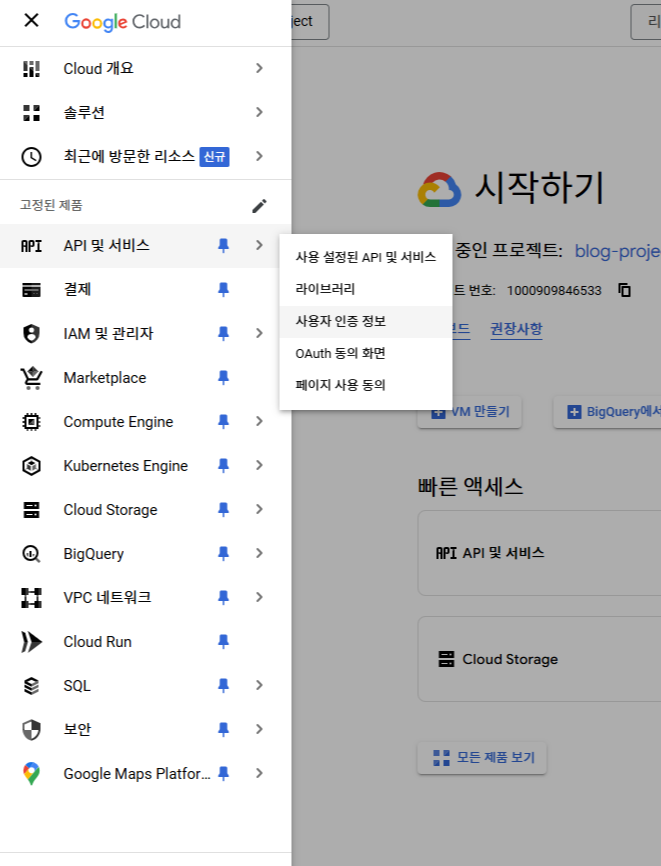Unpin BigQuery from pinned products
The height and width of the screenshot is (866, 661).
tap(223, 553)
